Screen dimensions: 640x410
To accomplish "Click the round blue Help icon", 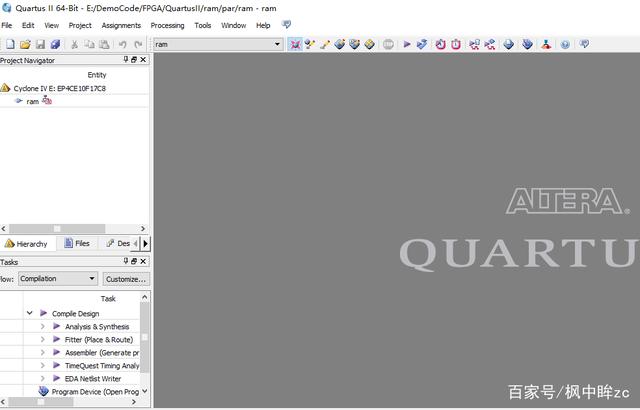I will tap(565, 44).
